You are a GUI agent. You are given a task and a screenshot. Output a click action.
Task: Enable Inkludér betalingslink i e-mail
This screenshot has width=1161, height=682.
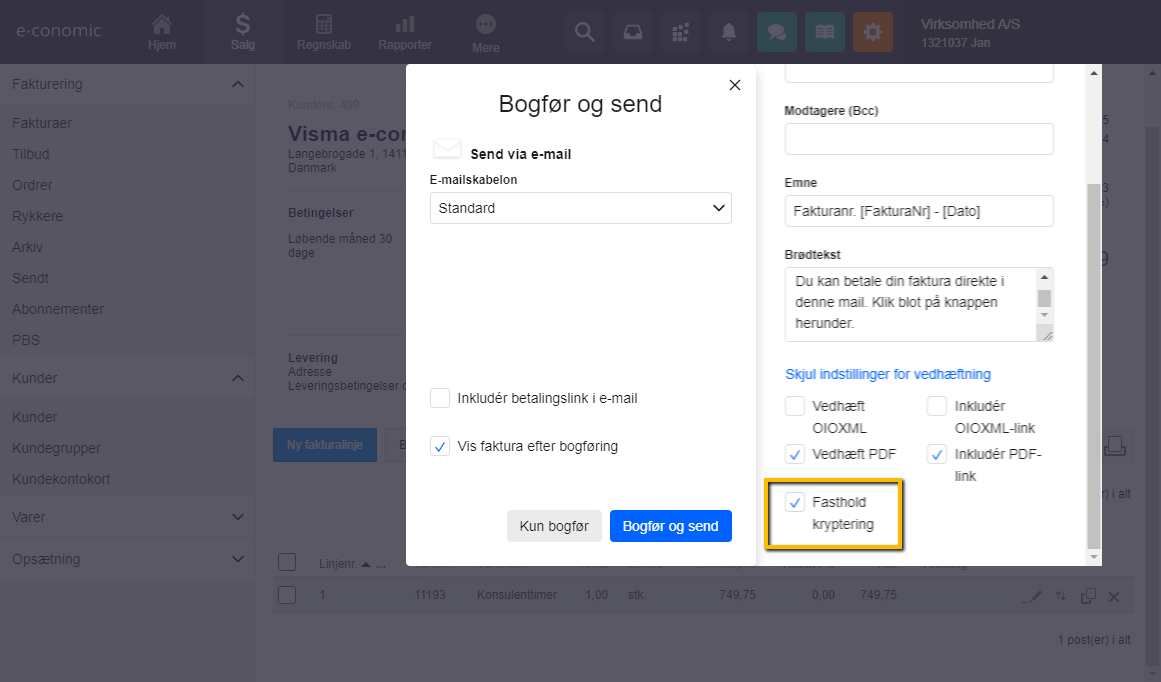pyautogui.click(x=440, y=398)
